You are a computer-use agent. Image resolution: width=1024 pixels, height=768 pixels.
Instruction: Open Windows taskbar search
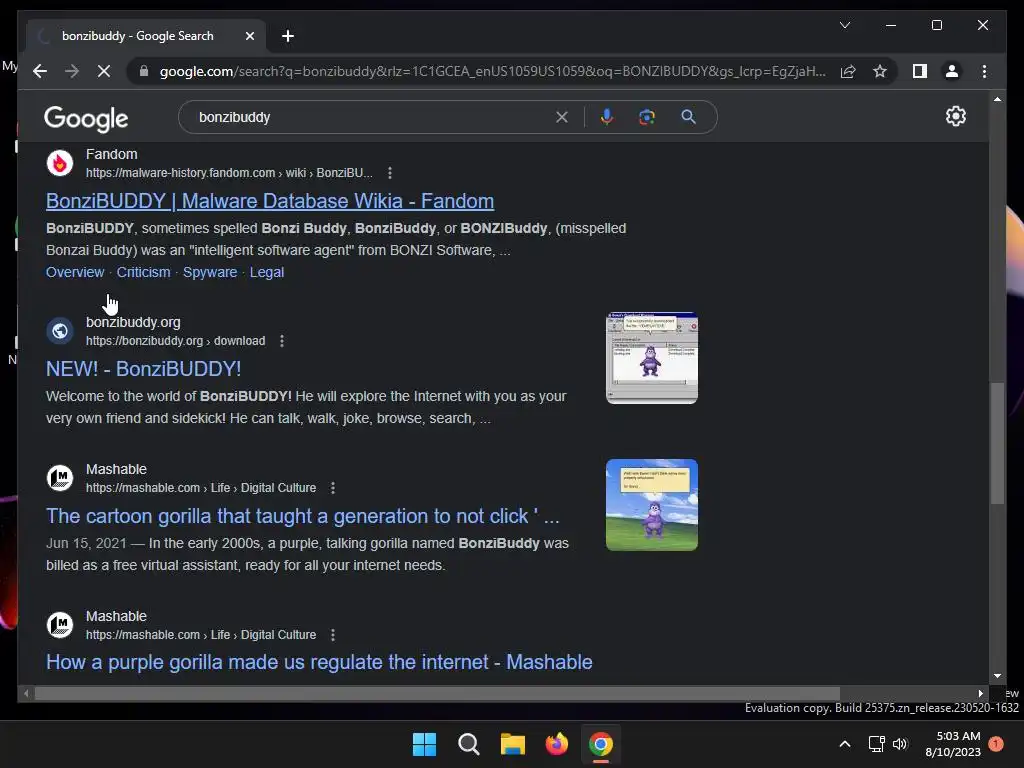[469, 744]
